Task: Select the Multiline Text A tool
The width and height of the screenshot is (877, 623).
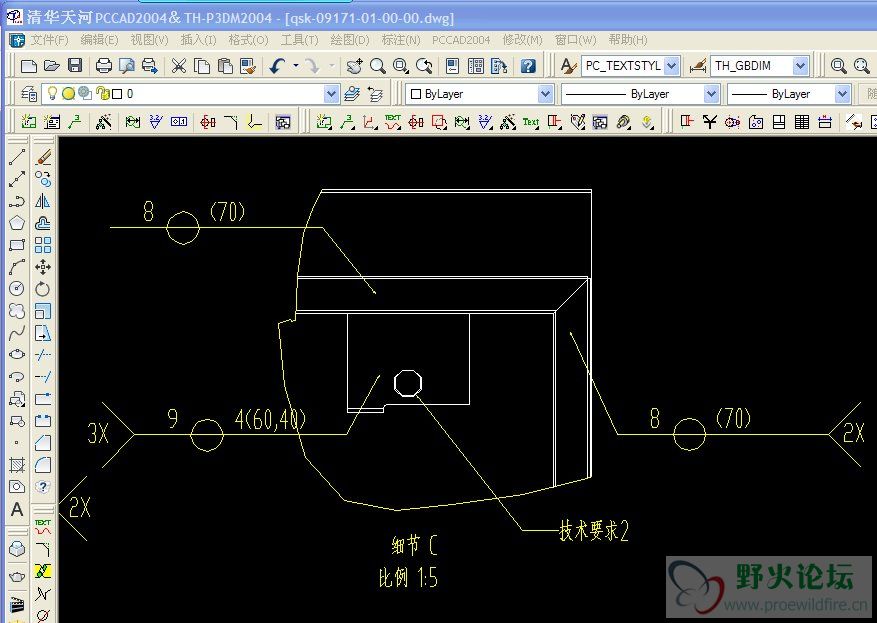Action: [17, 509]
